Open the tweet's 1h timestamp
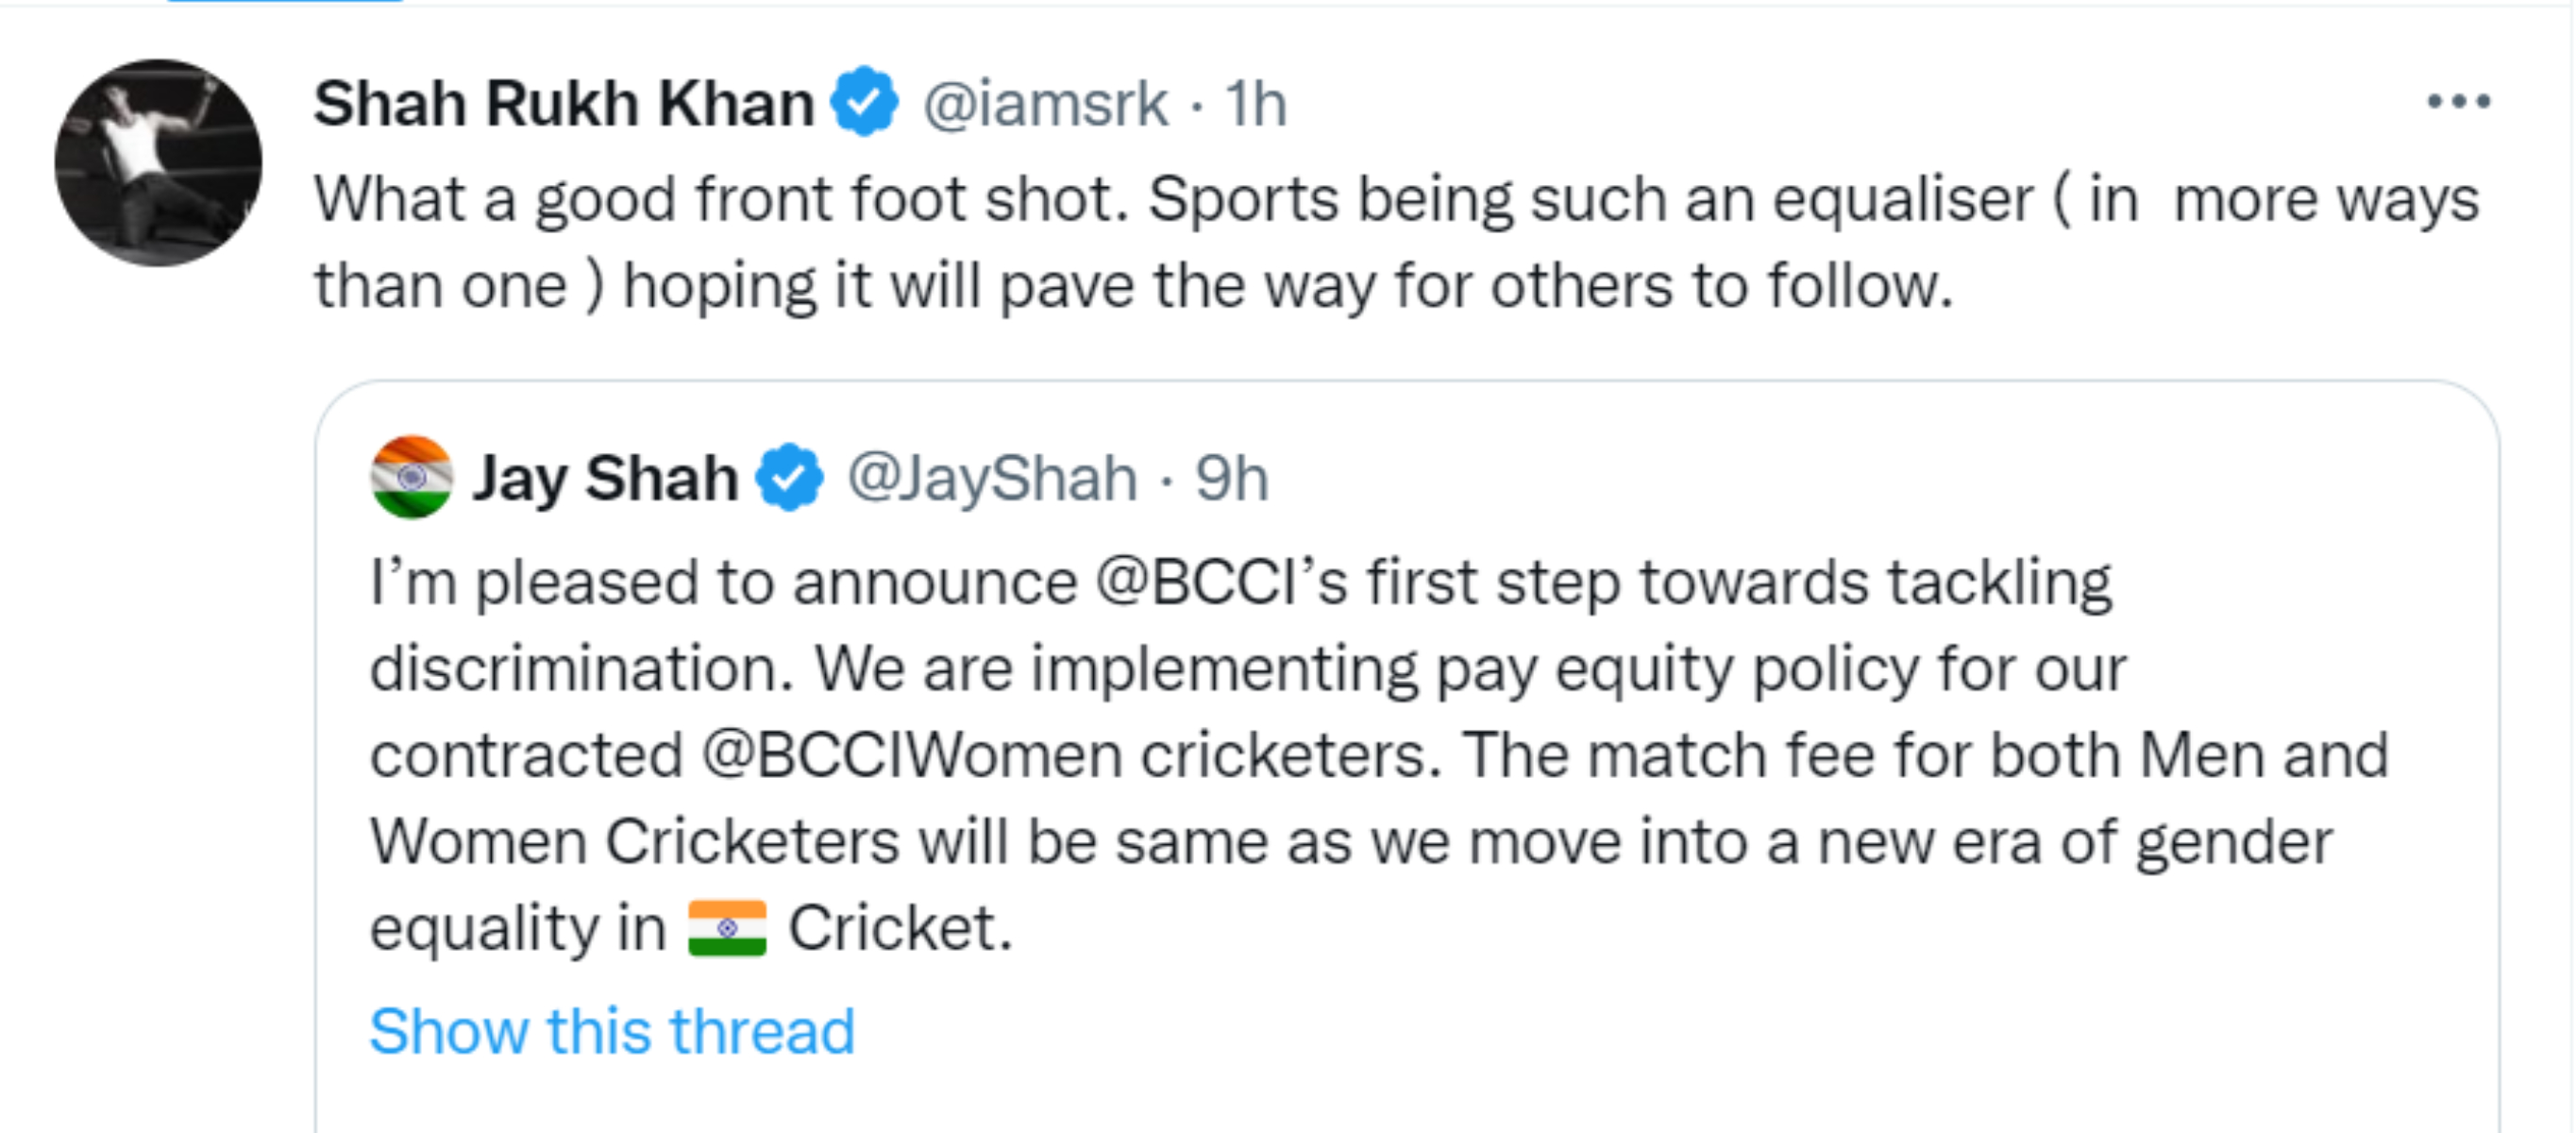2576x1133 pixels. click(x=1256, y=103)
